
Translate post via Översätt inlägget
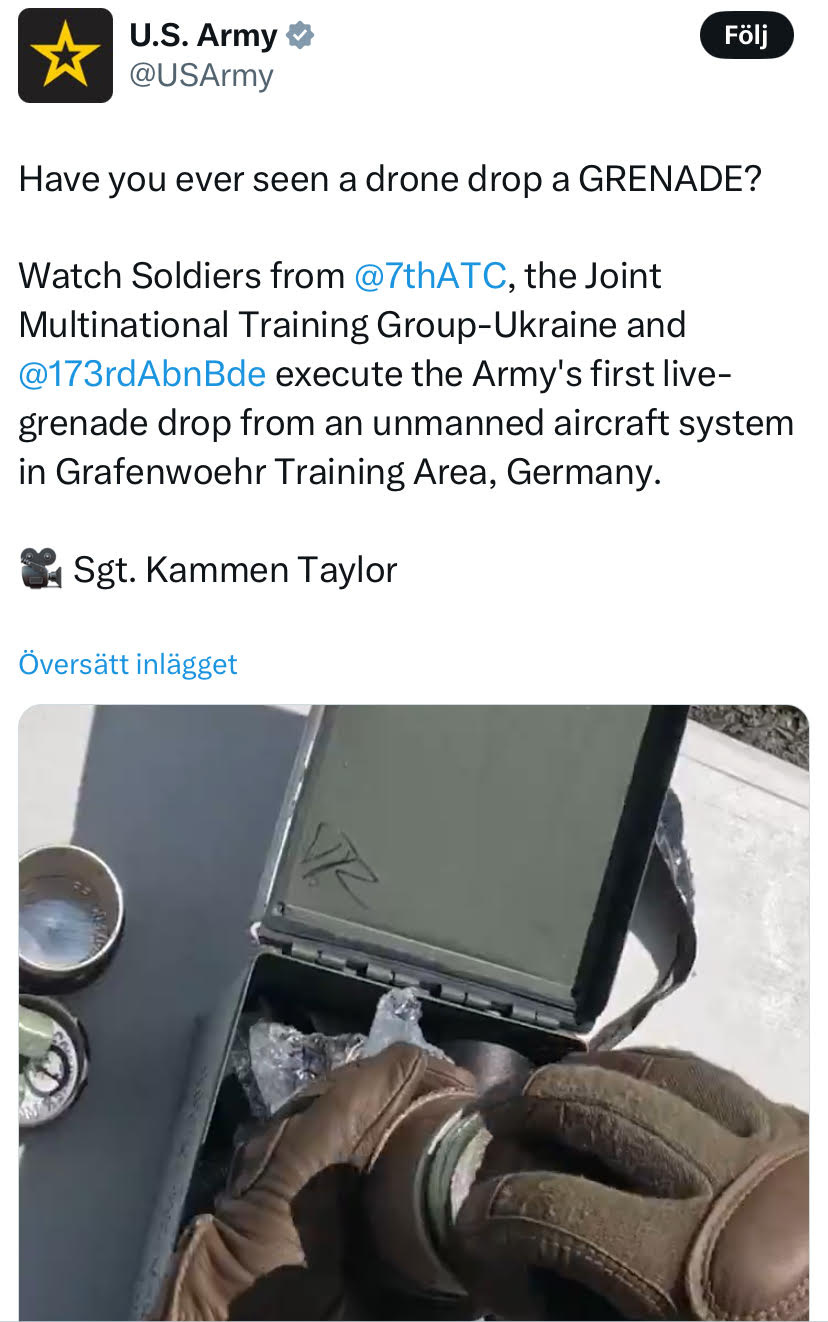[128, 664]
